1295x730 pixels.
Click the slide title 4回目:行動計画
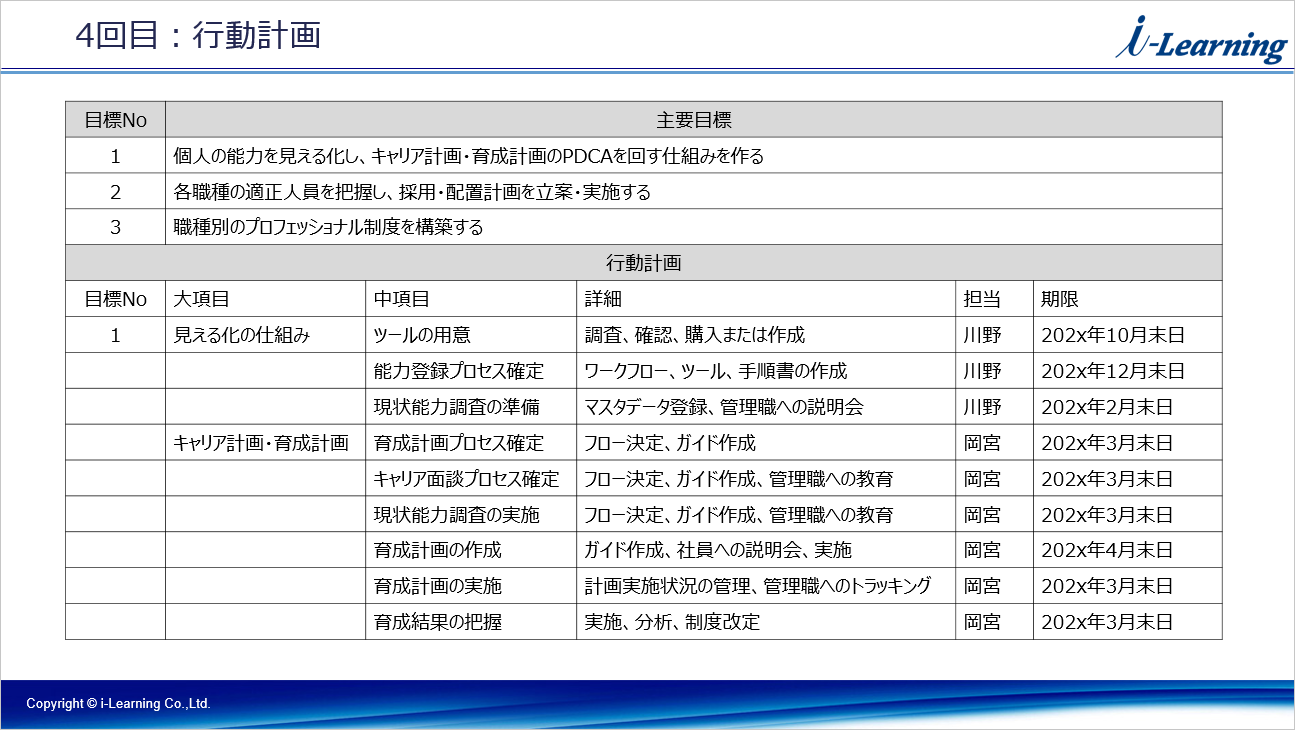[198, 35]
